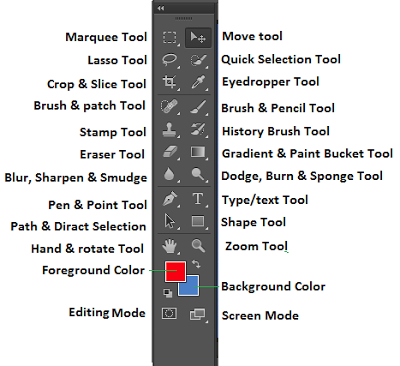Viewport: 400px width, 366px height.
Task: Click the 'Gradient & Paint Bucket Tool' label
Action: (x=307, y=154)
